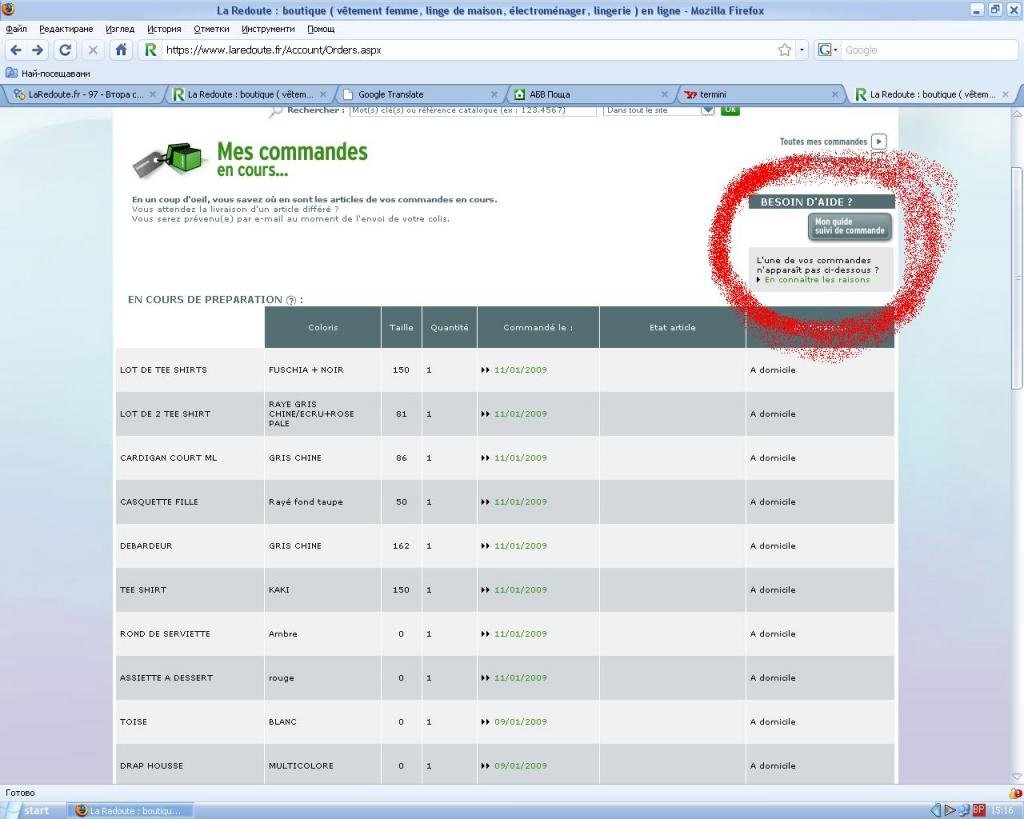Click the 'Mon guide suivi de commande' button

(x=849, y=227)
